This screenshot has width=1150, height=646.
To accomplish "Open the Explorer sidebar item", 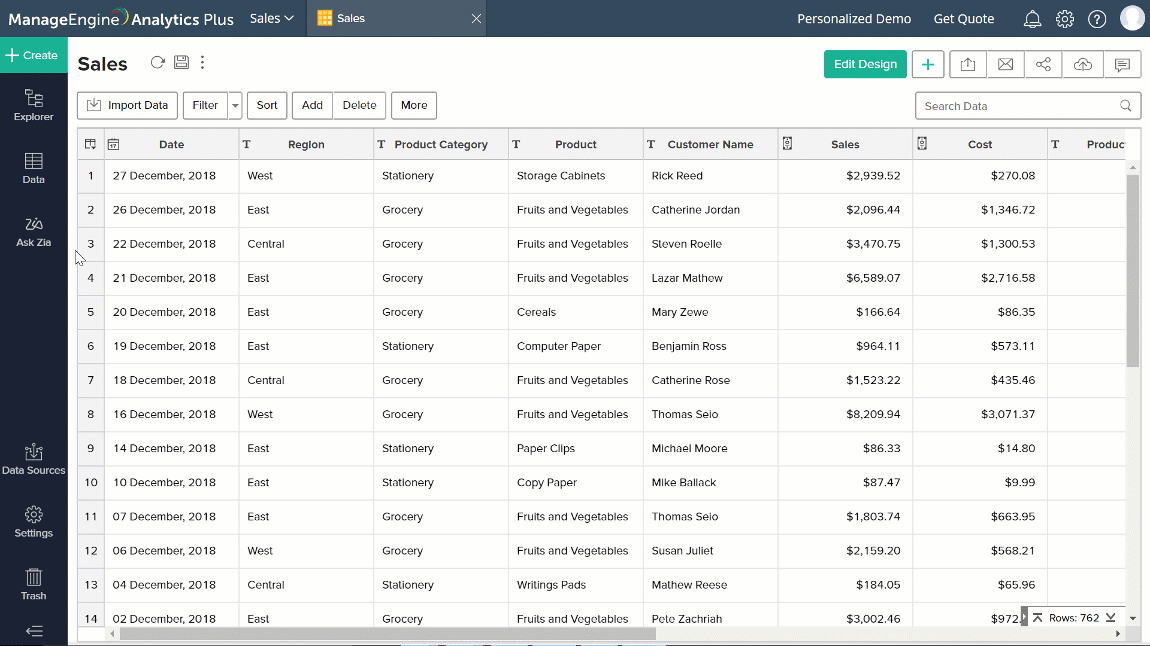I will pyautogui.click(x=33, y=105).
